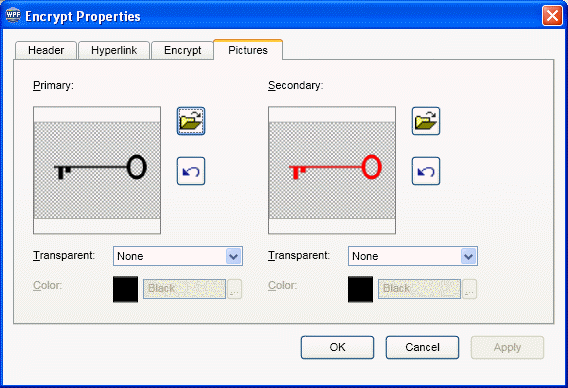This screenshot has height=388, width=568.
Task: Click the WPF icon in title bar
Action: 13,15
